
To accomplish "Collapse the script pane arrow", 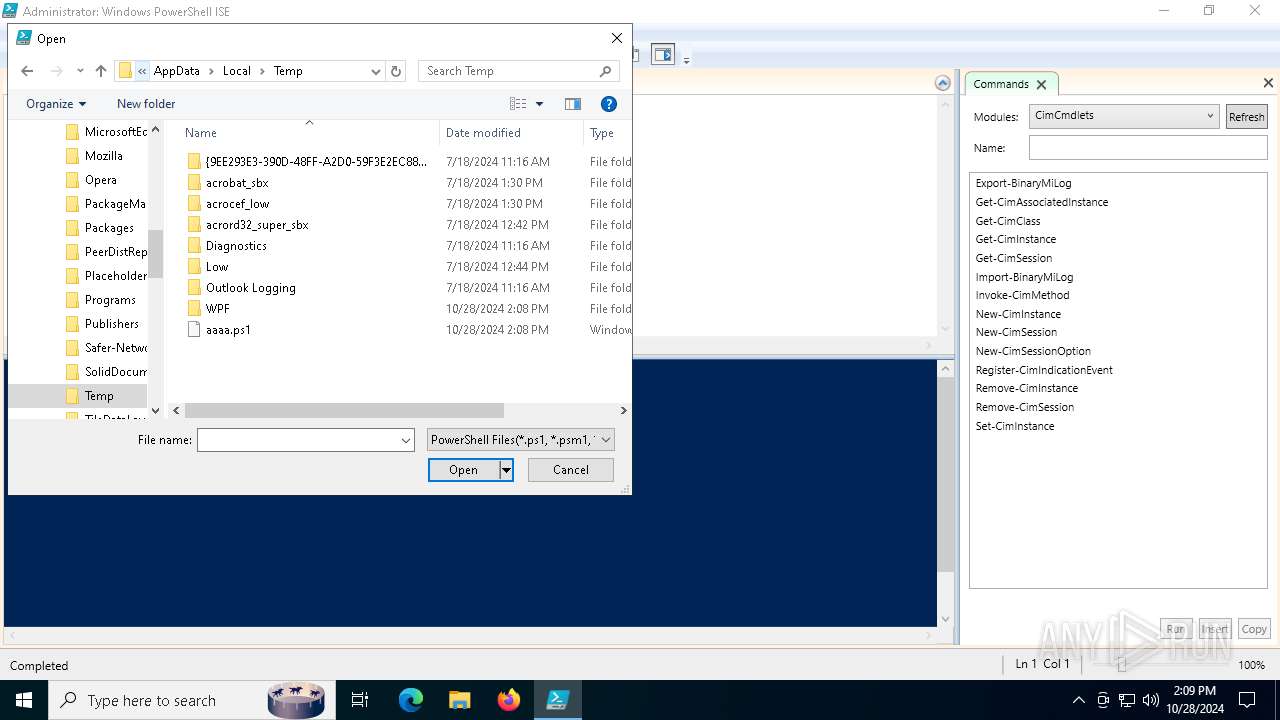I will coord(942,84).
